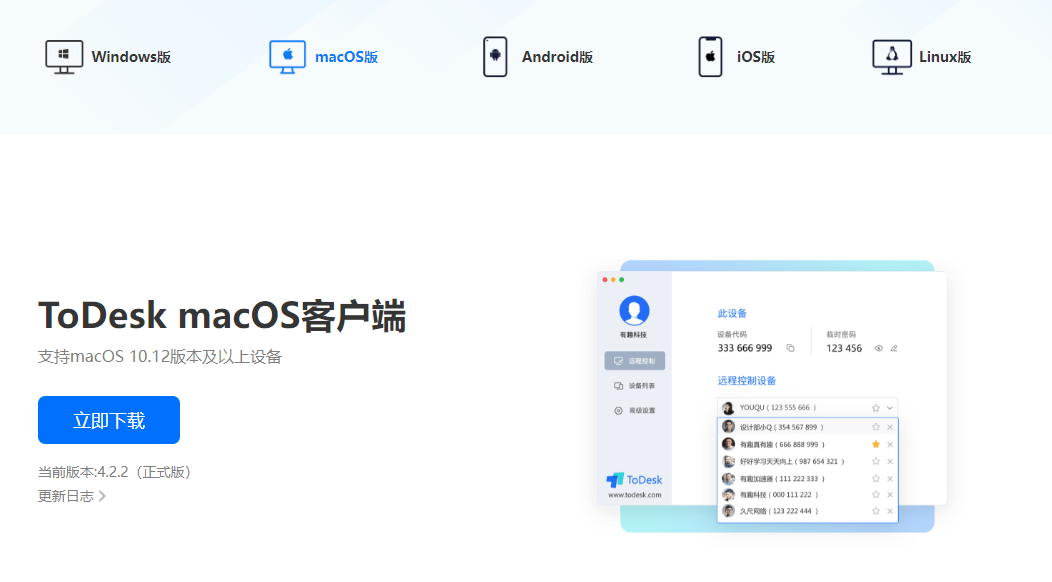Switch to the Windows版 download tab

coord(108,57)
